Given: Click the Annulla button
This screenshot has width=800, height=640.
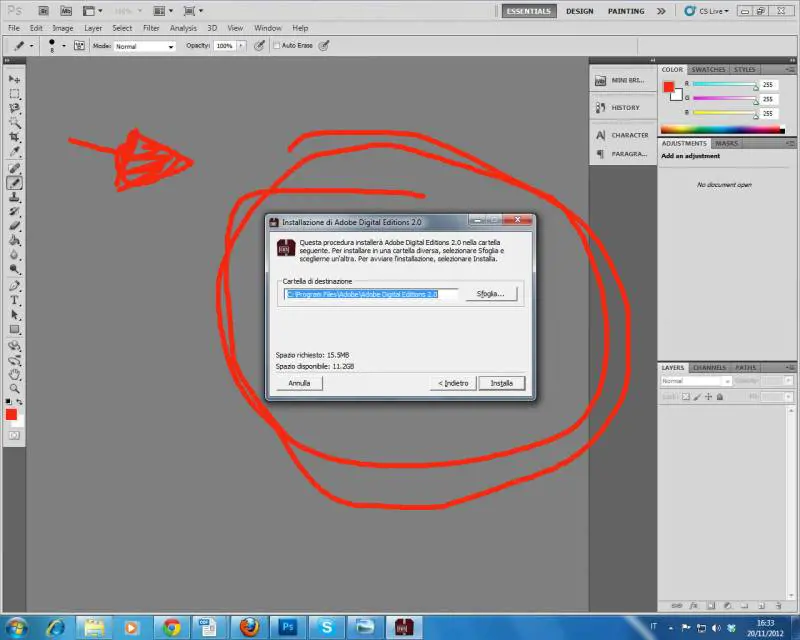Looking at the screenshot, I should click(x=299, y=383).
